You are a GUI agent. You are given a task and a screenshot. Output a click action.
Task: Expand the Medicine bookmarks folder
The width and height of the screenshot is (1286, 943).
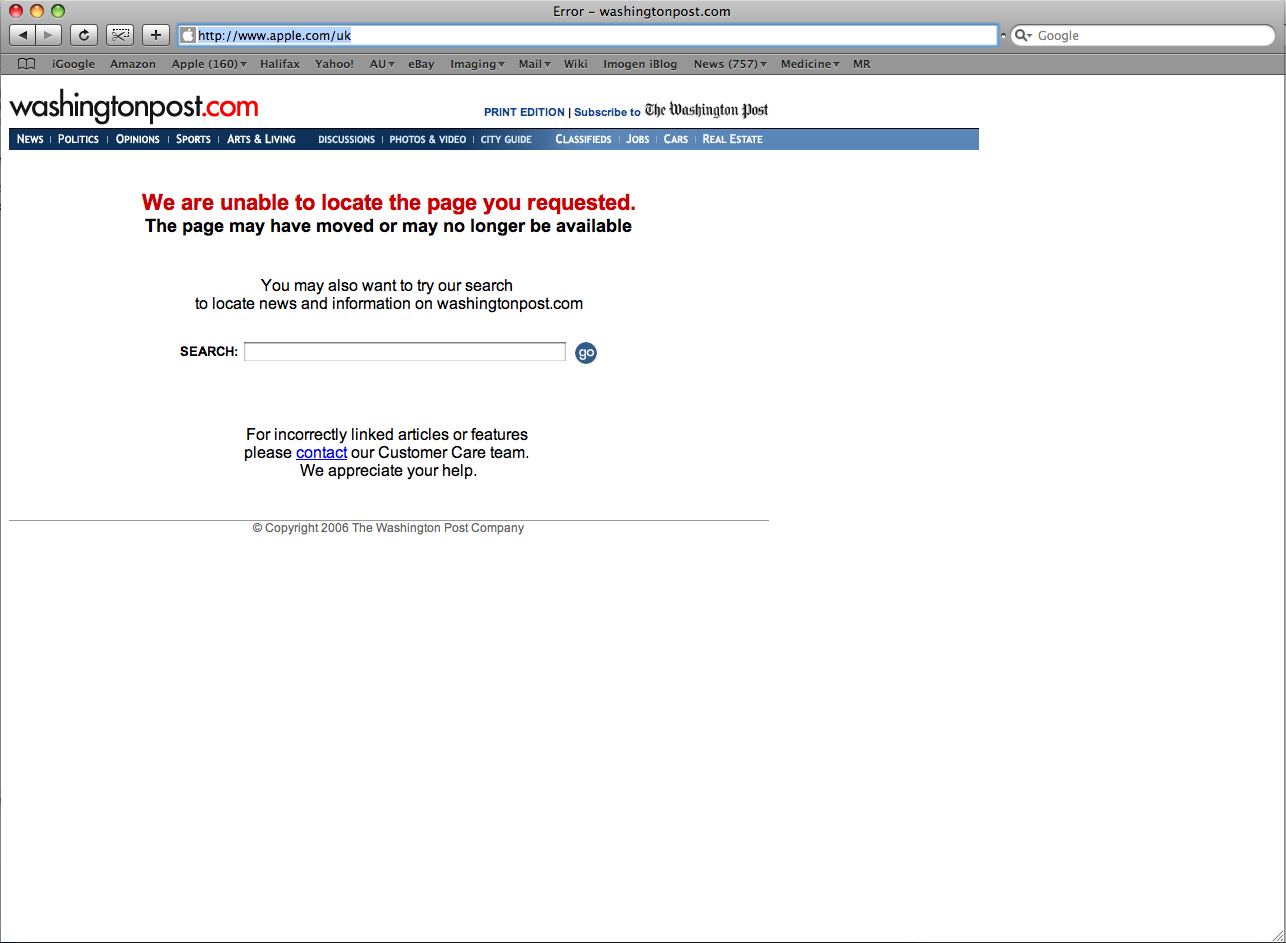tap(810, 64)
